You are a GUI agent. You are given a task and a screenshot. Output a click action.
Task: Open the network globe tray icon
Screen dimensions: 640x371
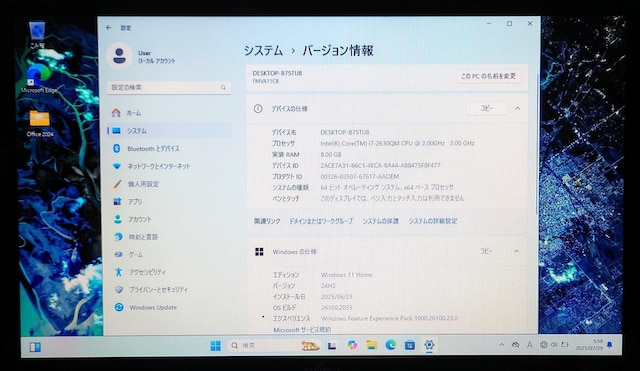tap(543, 345)
